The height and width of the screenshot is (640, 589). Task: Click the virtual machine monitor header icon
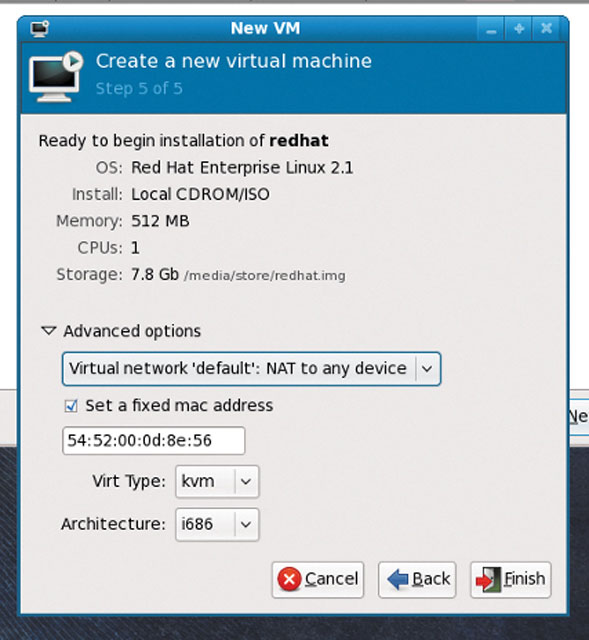click(56, 76)
